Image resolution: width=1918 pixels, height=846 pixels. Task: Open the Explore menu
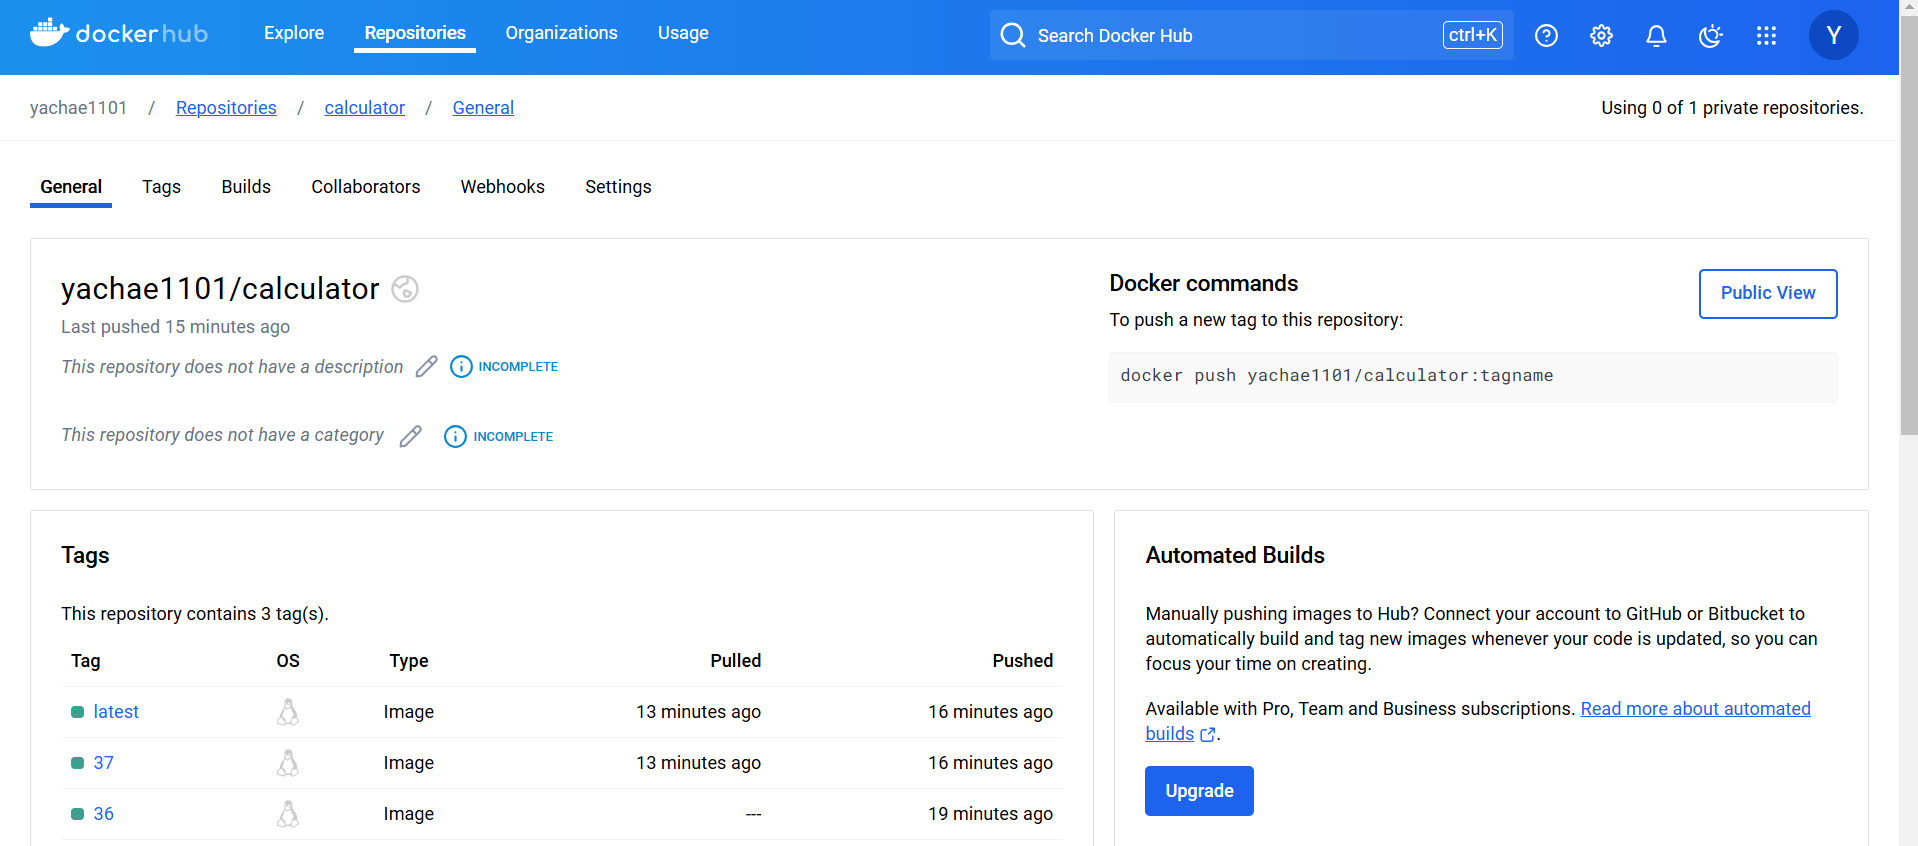coord(294,33)
